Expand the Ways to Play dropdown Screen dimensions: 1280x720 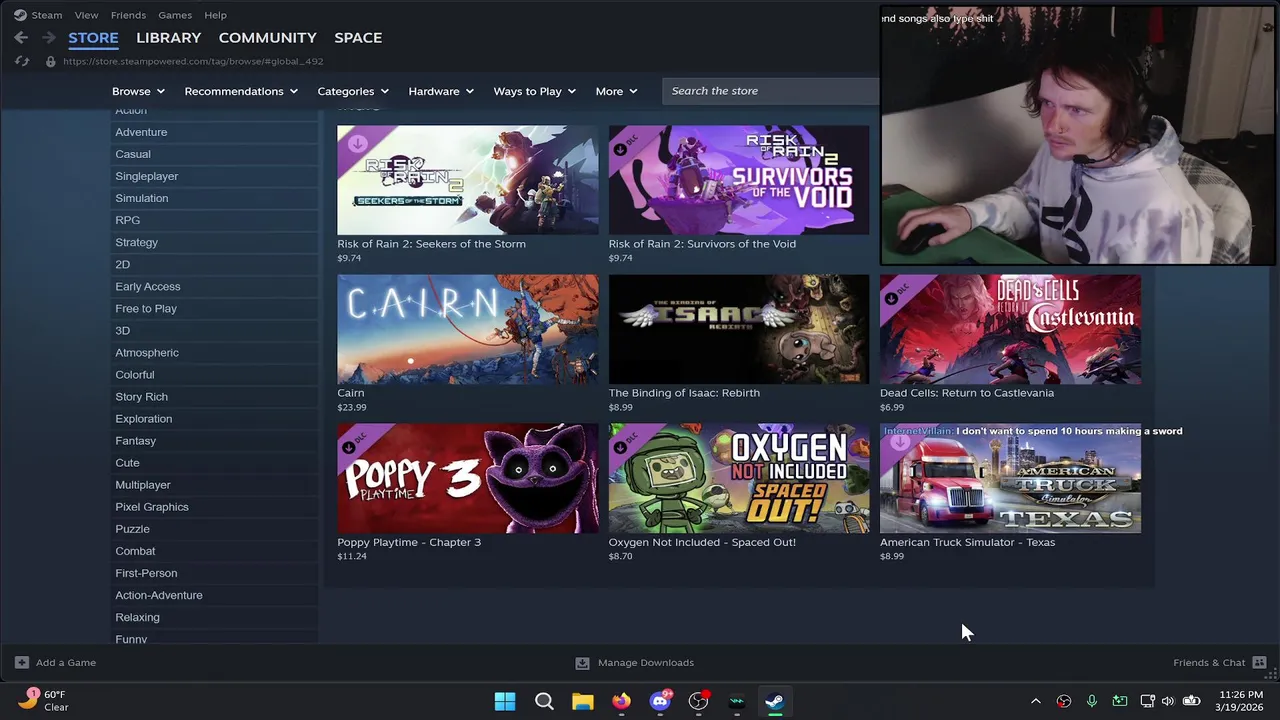pos(534,91)
